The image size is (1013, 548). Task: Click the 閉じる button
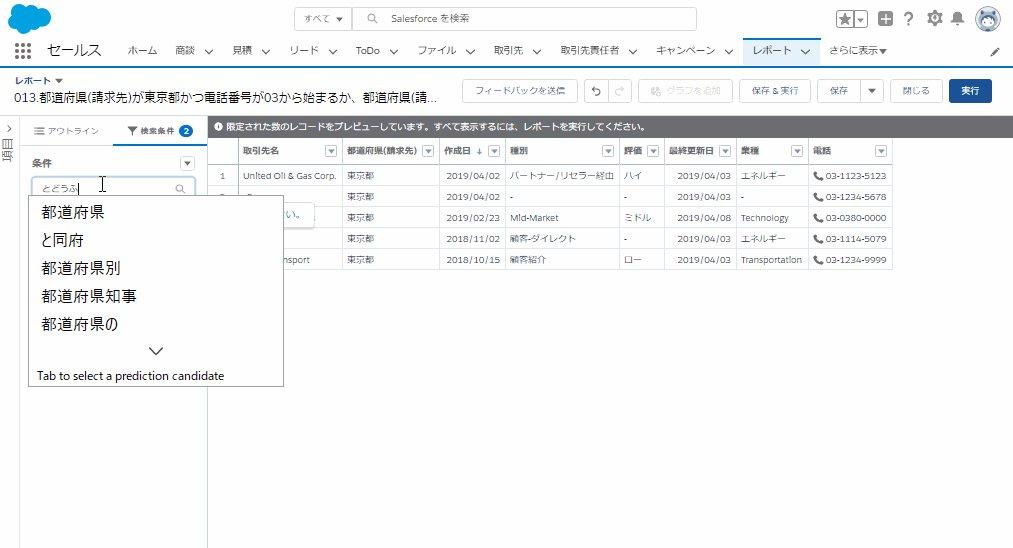tap(915, 91)
